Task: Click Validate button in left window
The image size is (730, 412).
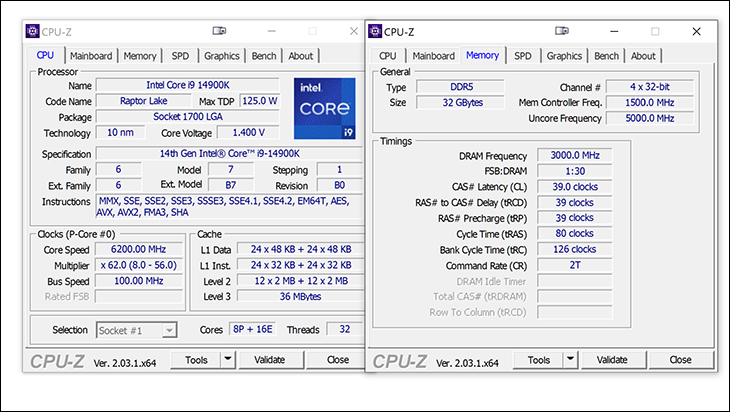Action: coord(270,360)
